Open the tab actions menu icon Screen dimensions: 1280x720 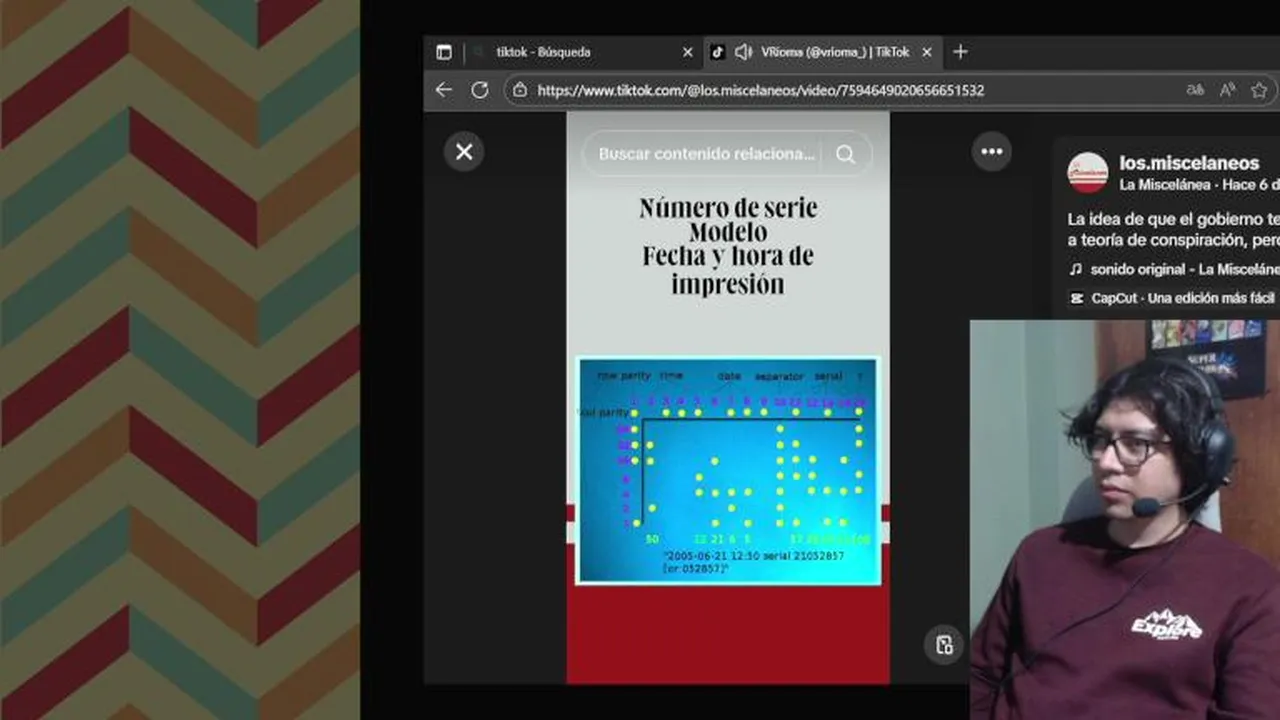pyautogui.click(x=444, y=52)
